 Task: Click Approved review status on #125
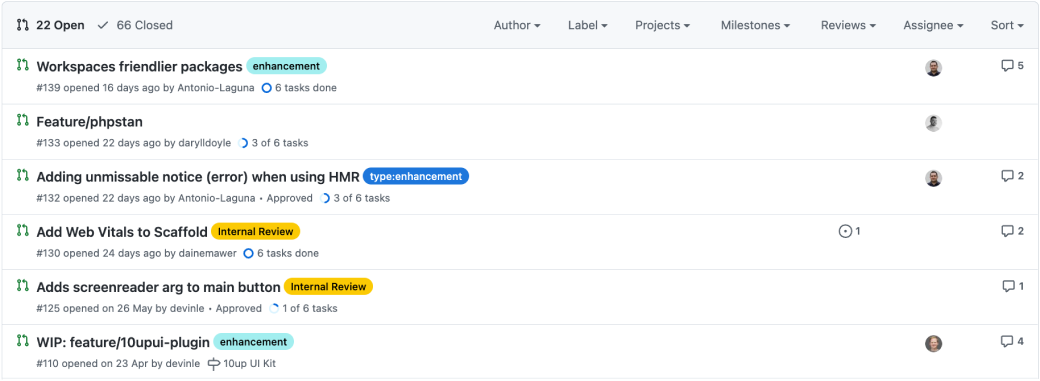(239, 308)
